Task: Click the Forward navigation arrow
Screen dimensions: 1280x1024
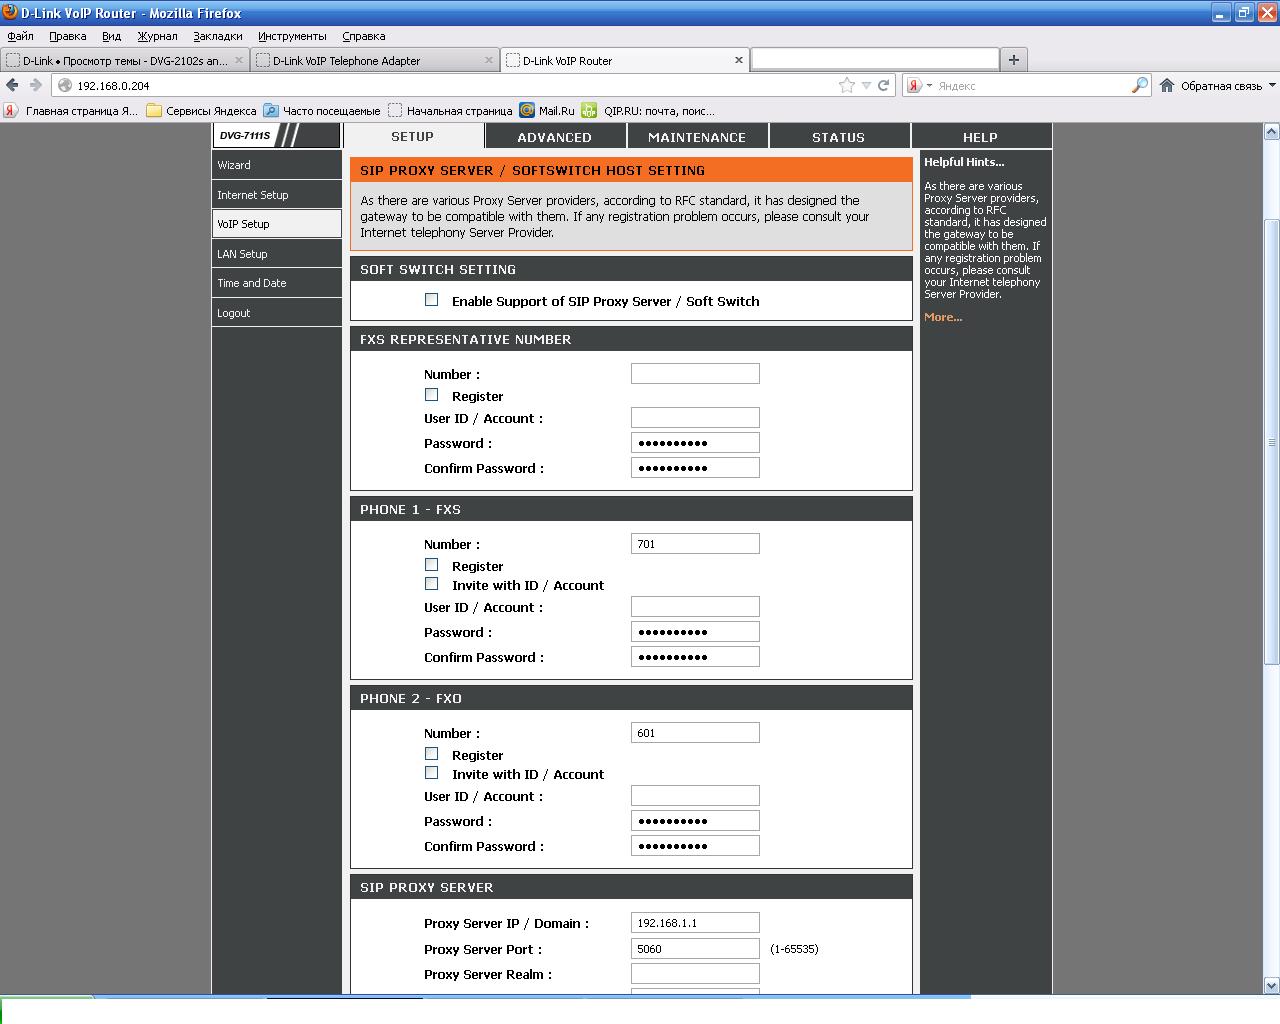Action: (36, 86)
